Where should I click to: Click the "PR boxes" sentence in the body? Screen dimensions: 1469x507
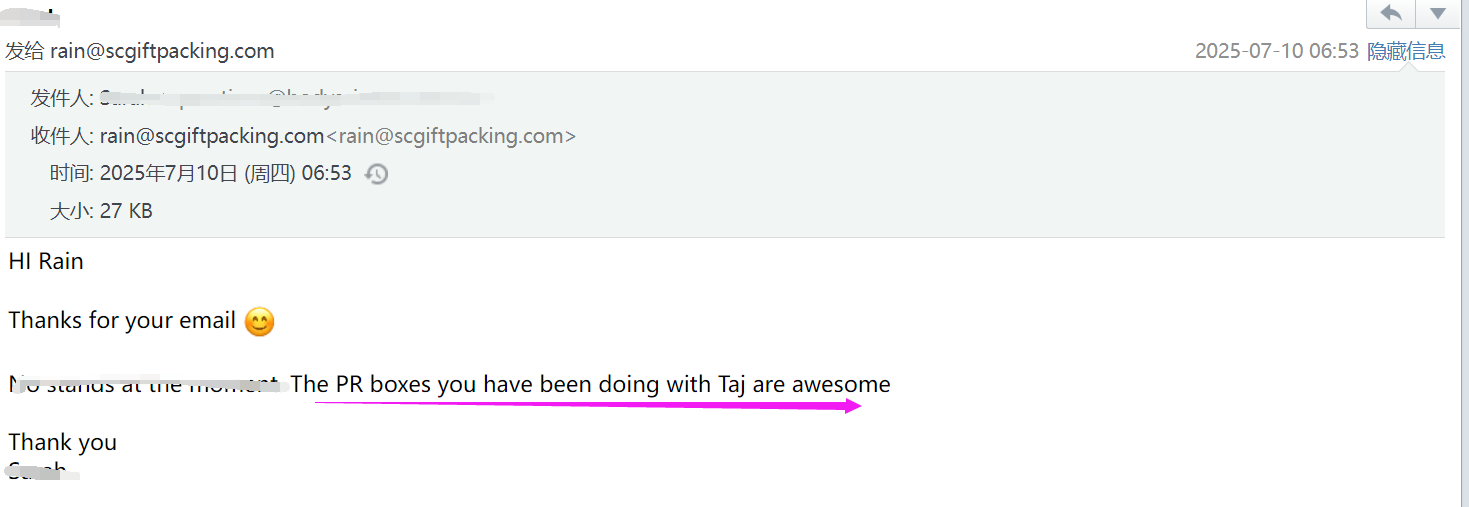590,384
